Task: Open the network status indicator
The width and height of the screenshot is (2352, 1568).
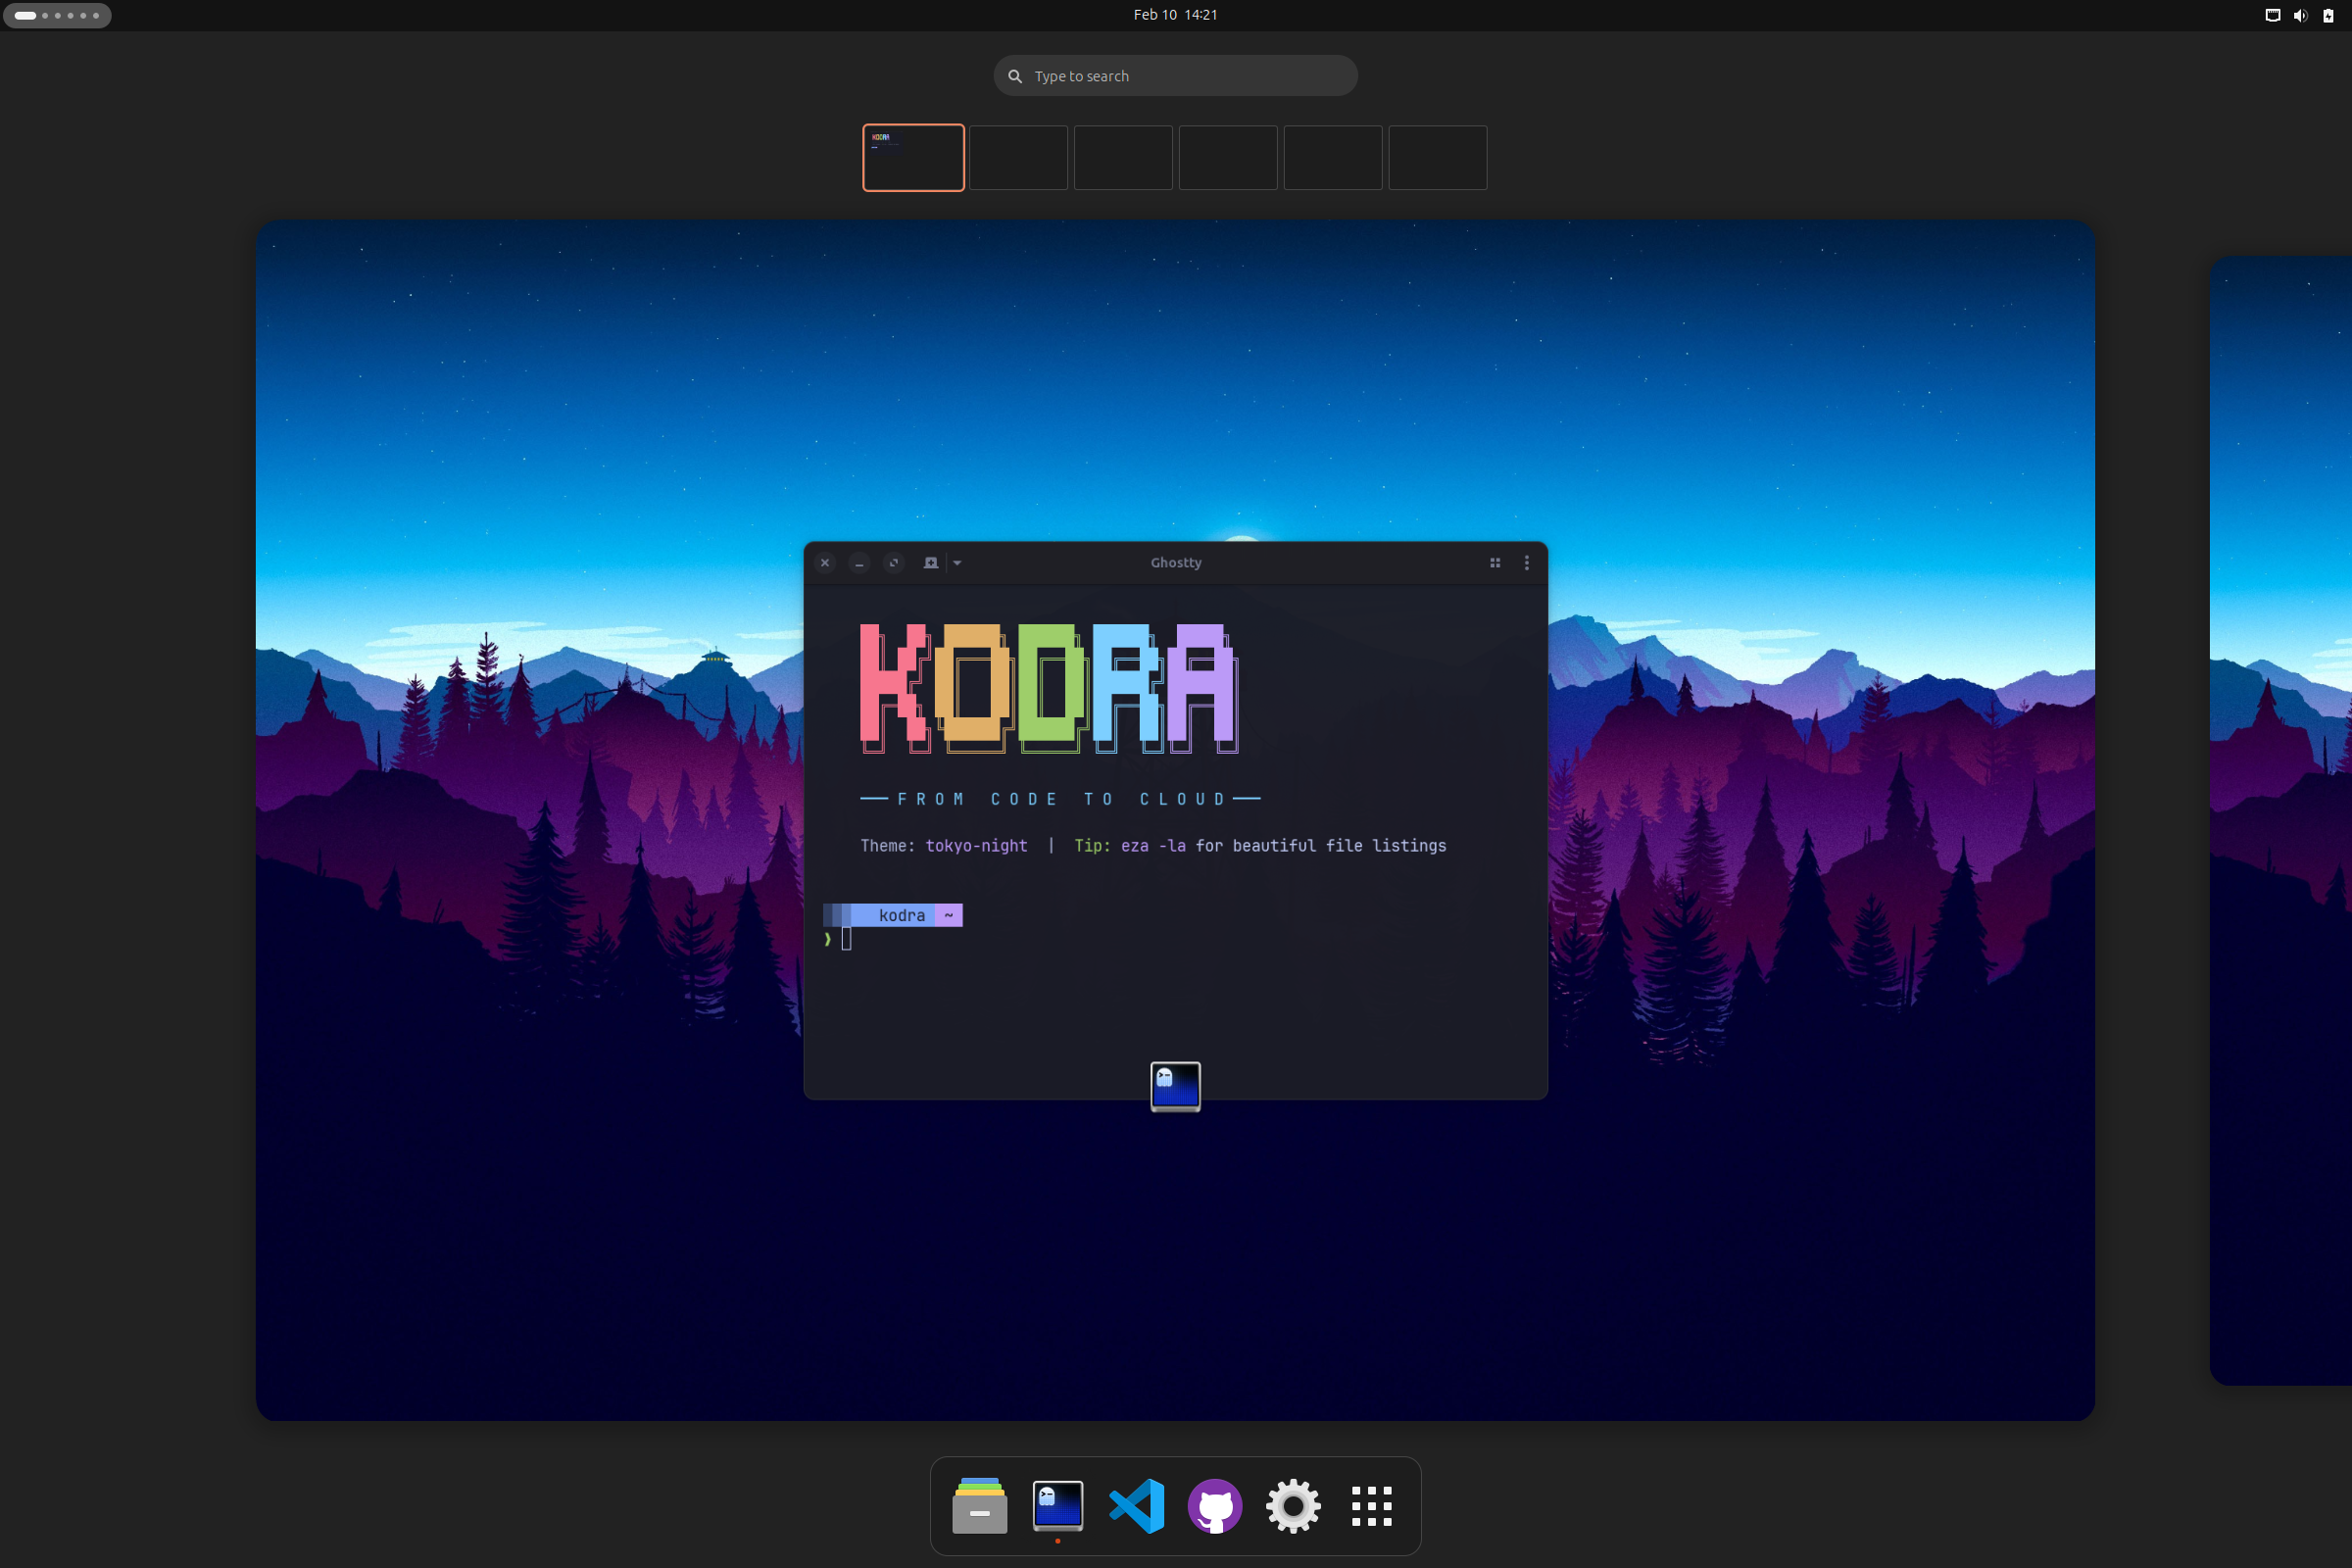Action: coord(2271,15)
